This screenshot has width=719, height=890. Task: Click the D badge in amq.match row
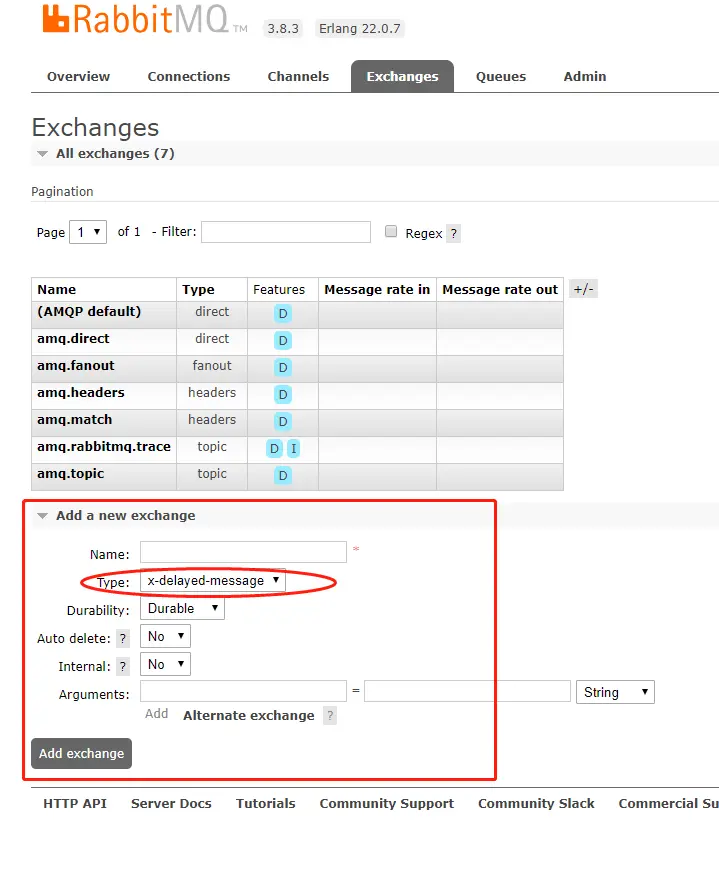(x=283, y=422)
